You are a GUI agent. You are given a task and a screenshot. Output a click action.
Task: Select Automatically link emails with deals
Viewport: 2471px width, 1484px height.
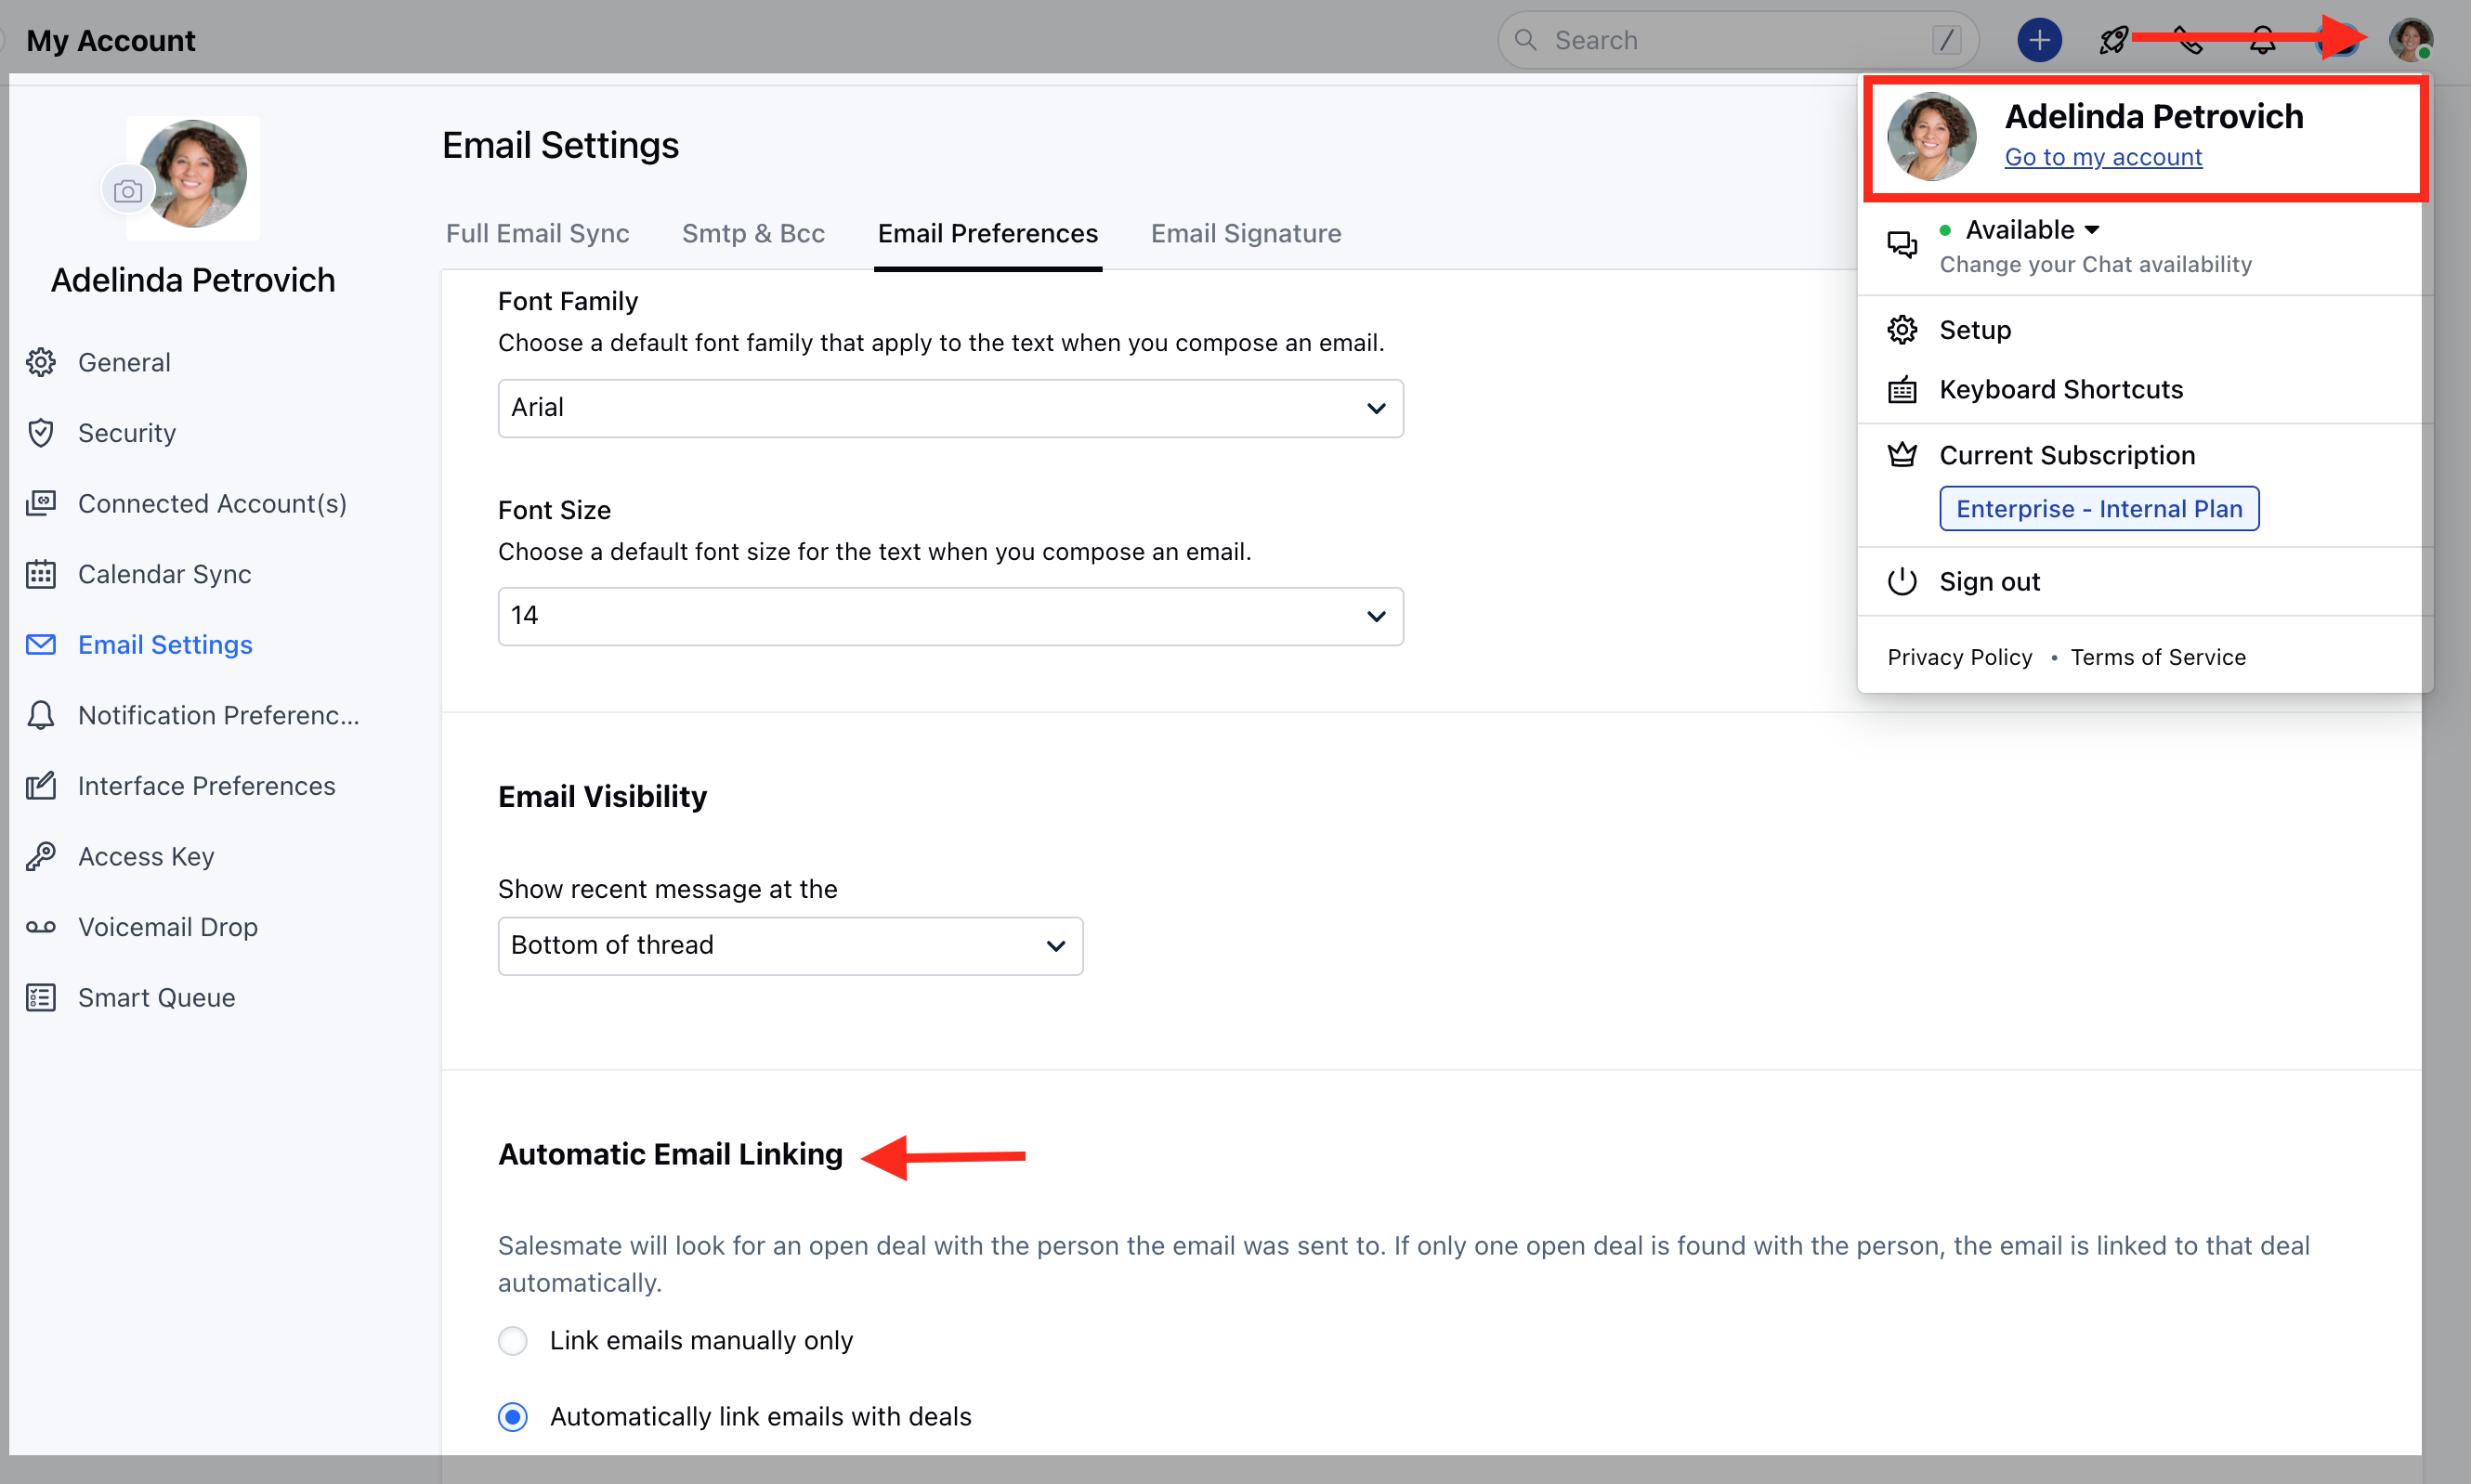click(x=513, y=1416)
